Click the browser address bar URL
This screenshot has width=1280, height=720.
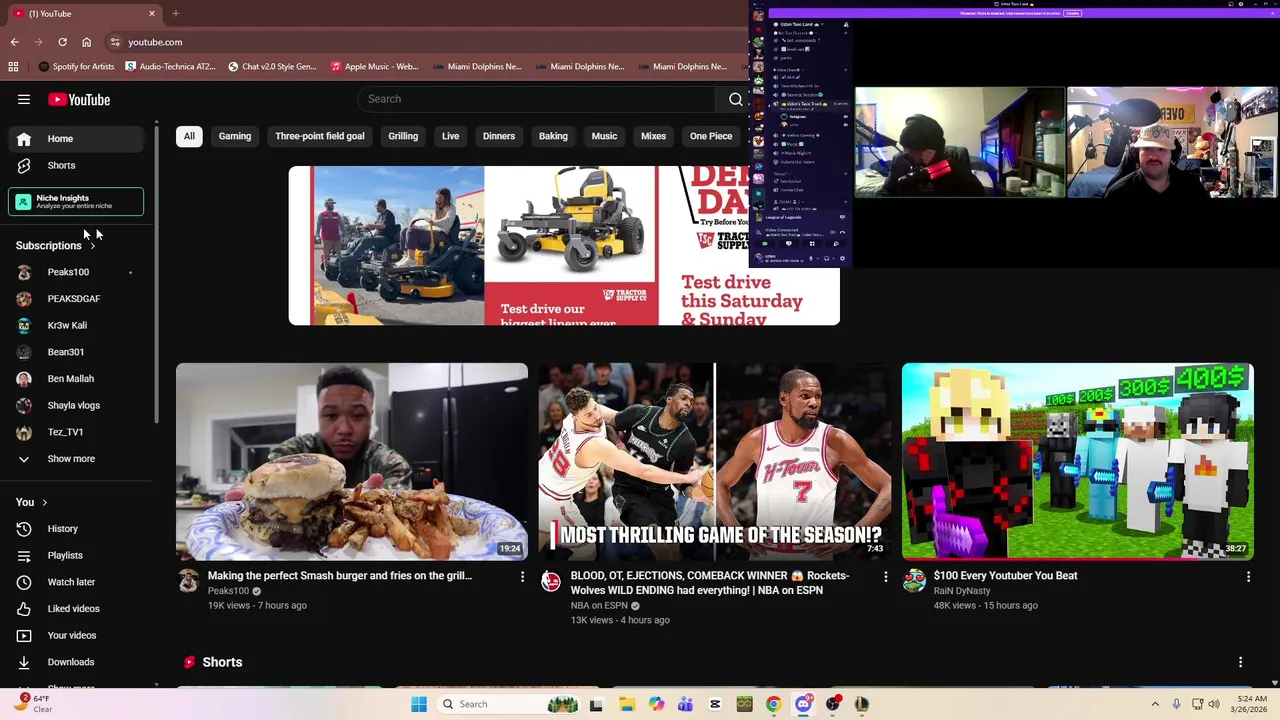coord(155,42)
